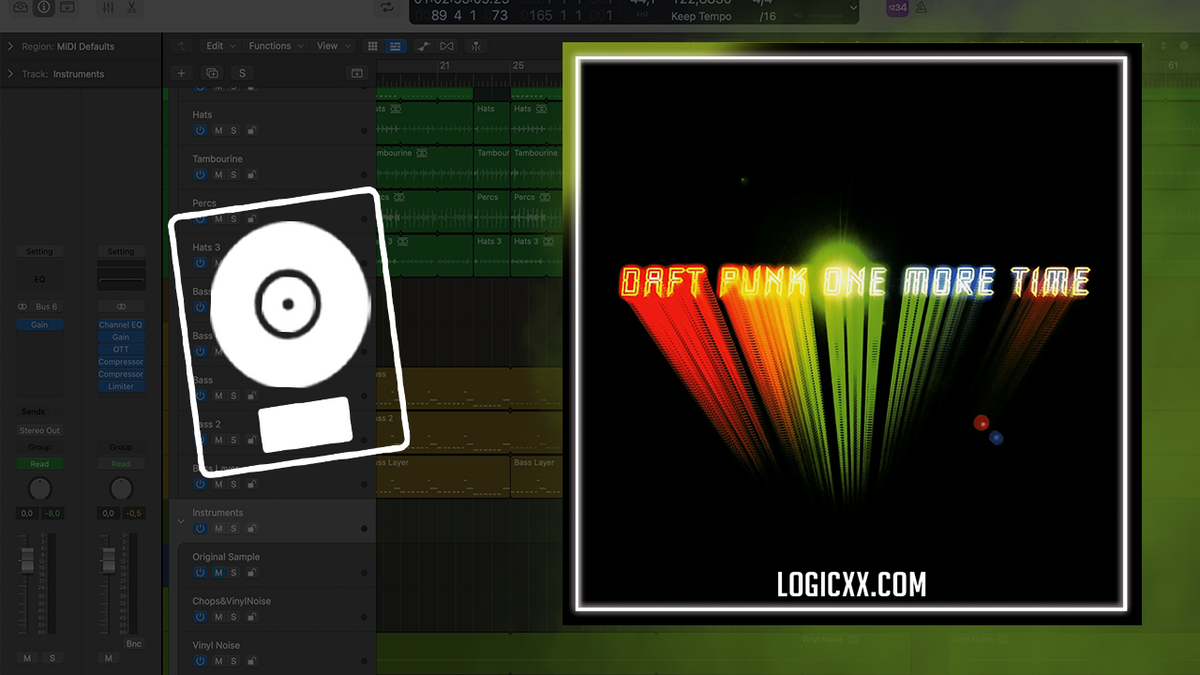Enable Read automation on the left channel strip

click(39, 463)
